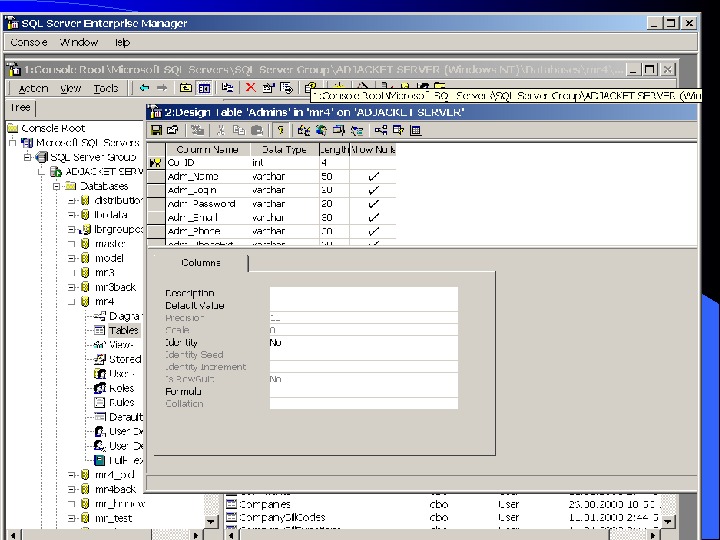Select Tables under mr4 database
The width and height of the screenshot is (720, 540).
(123, 330)
